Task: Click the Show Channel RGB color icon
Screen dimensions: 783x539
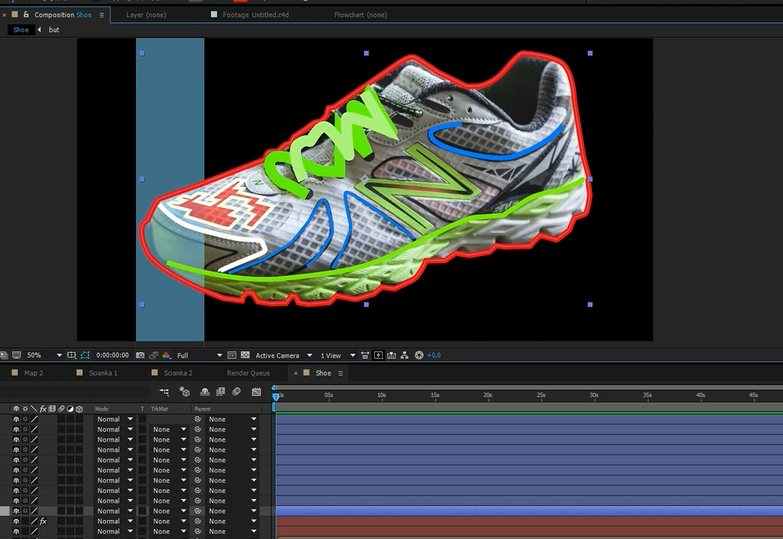Action: pos(165,355)
